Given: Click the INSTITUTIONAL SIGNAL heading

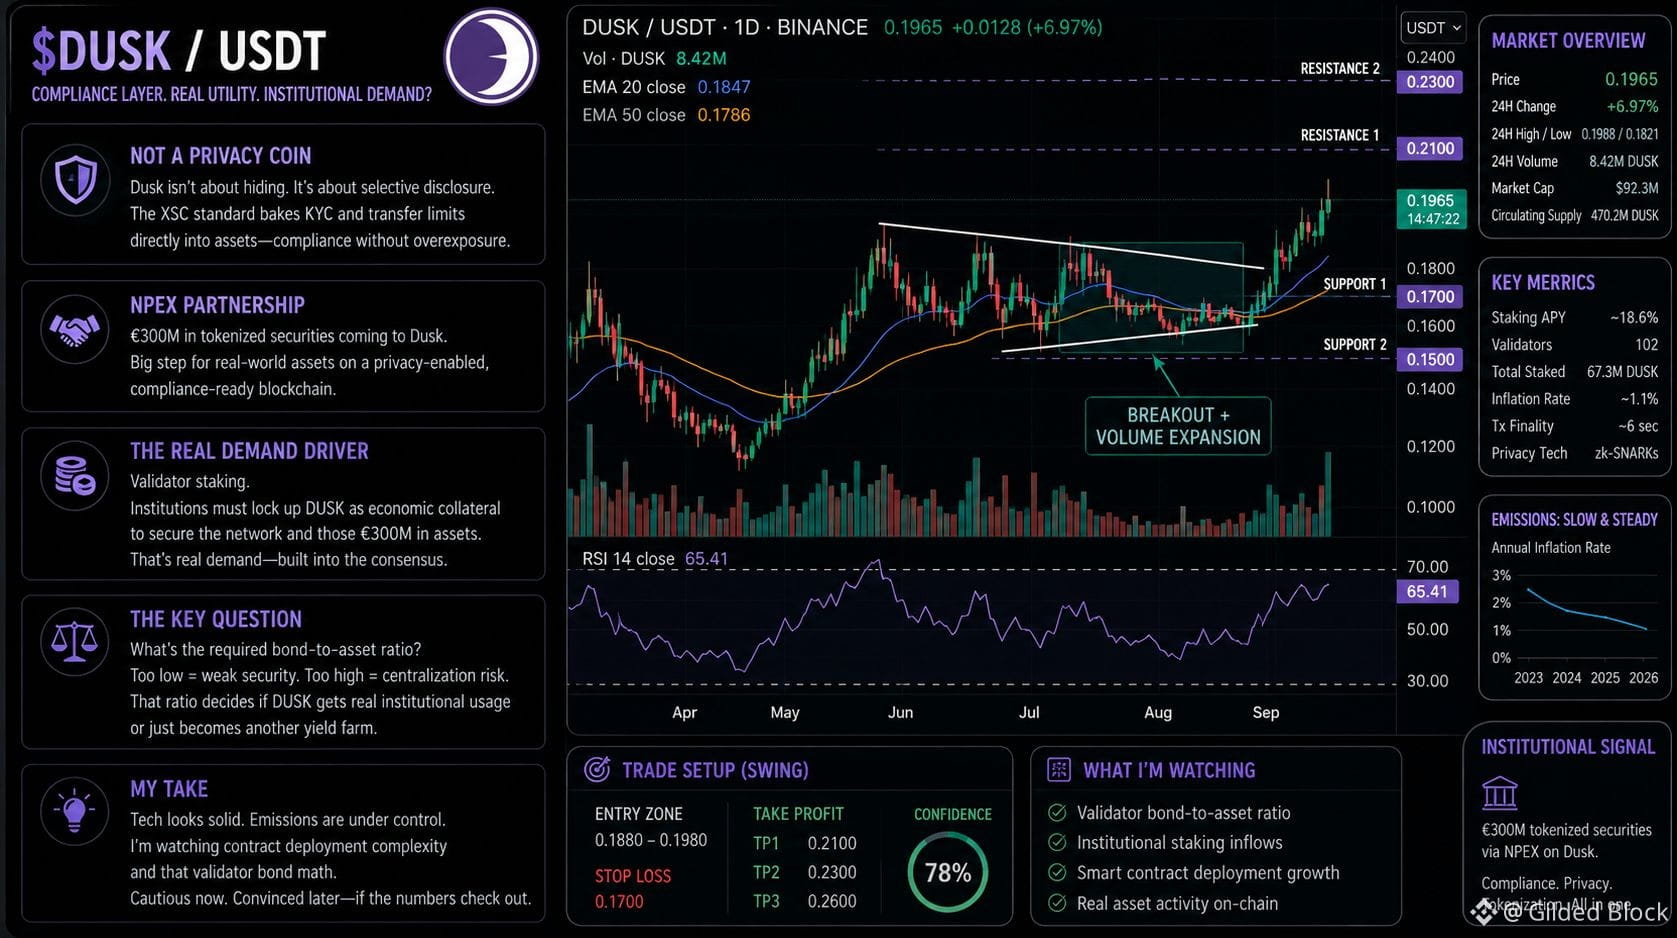Looking at the screenshot, I should click(x=1568, y=747).
